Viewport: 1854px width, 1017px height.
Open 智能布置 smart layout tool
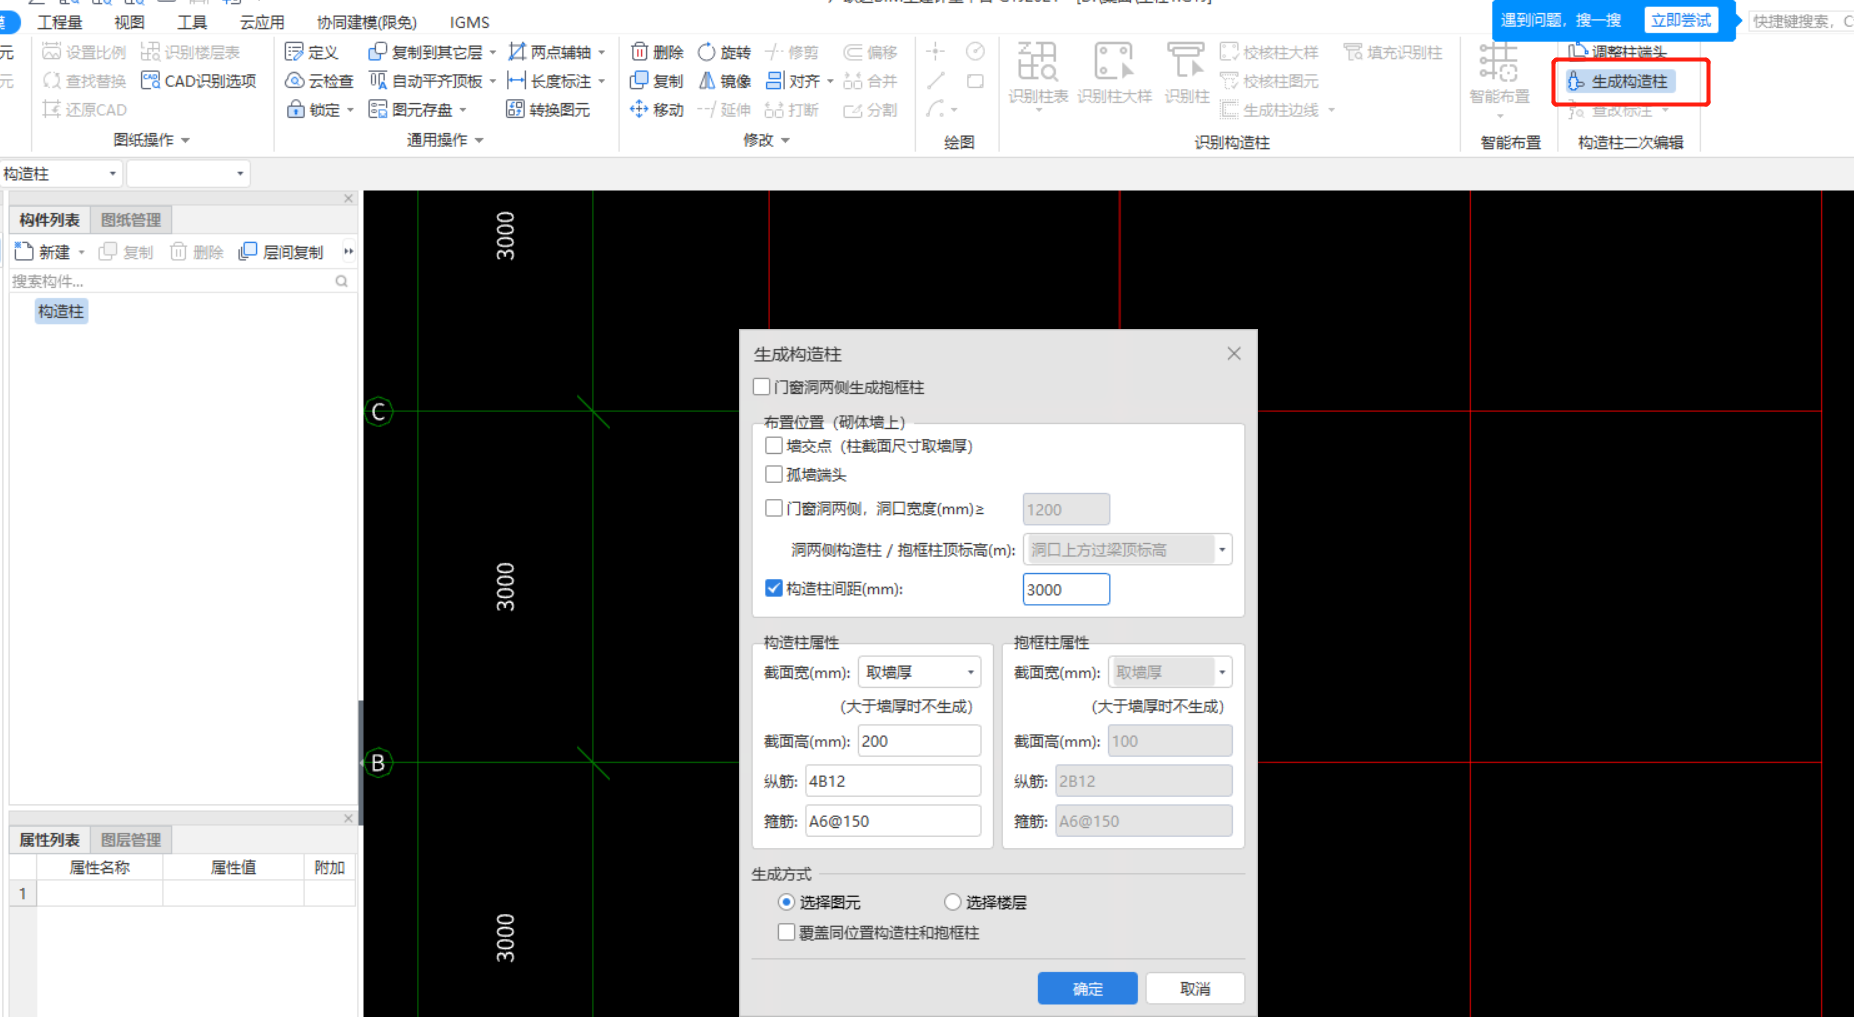1499,75
